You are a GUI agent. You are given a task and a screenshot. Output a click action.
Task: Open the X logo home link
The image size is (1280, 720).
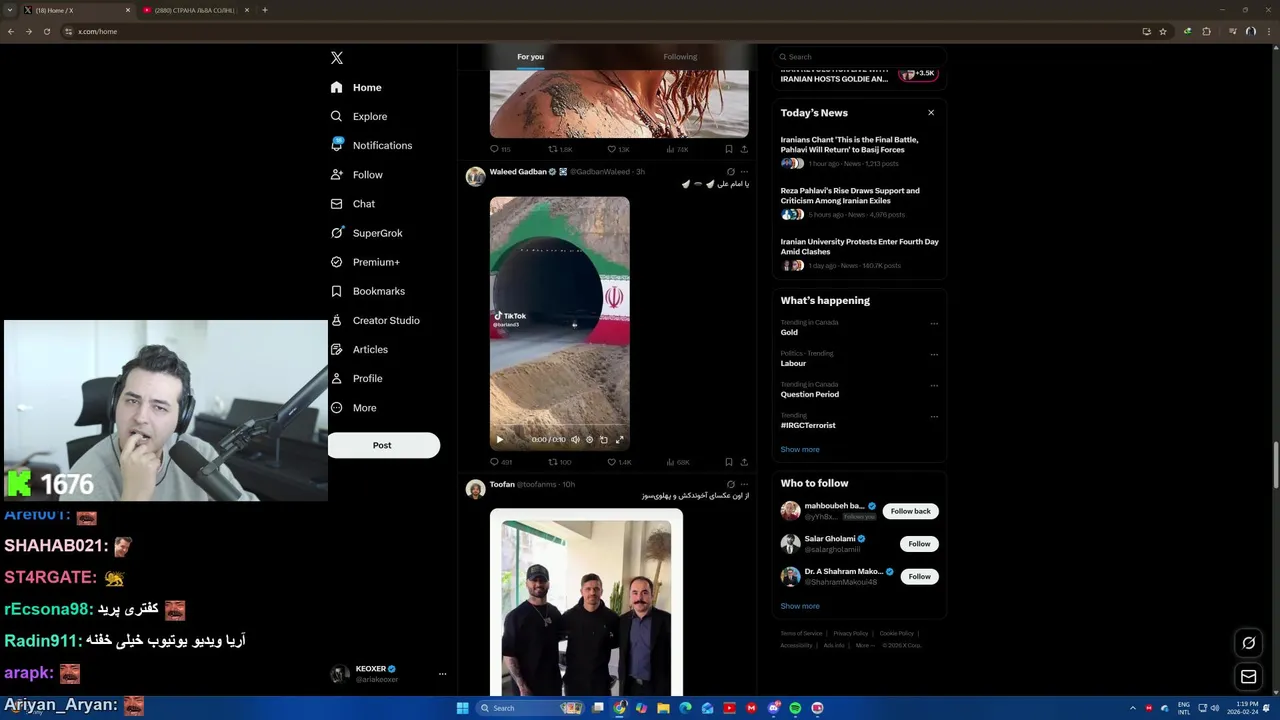pos(337,58)
